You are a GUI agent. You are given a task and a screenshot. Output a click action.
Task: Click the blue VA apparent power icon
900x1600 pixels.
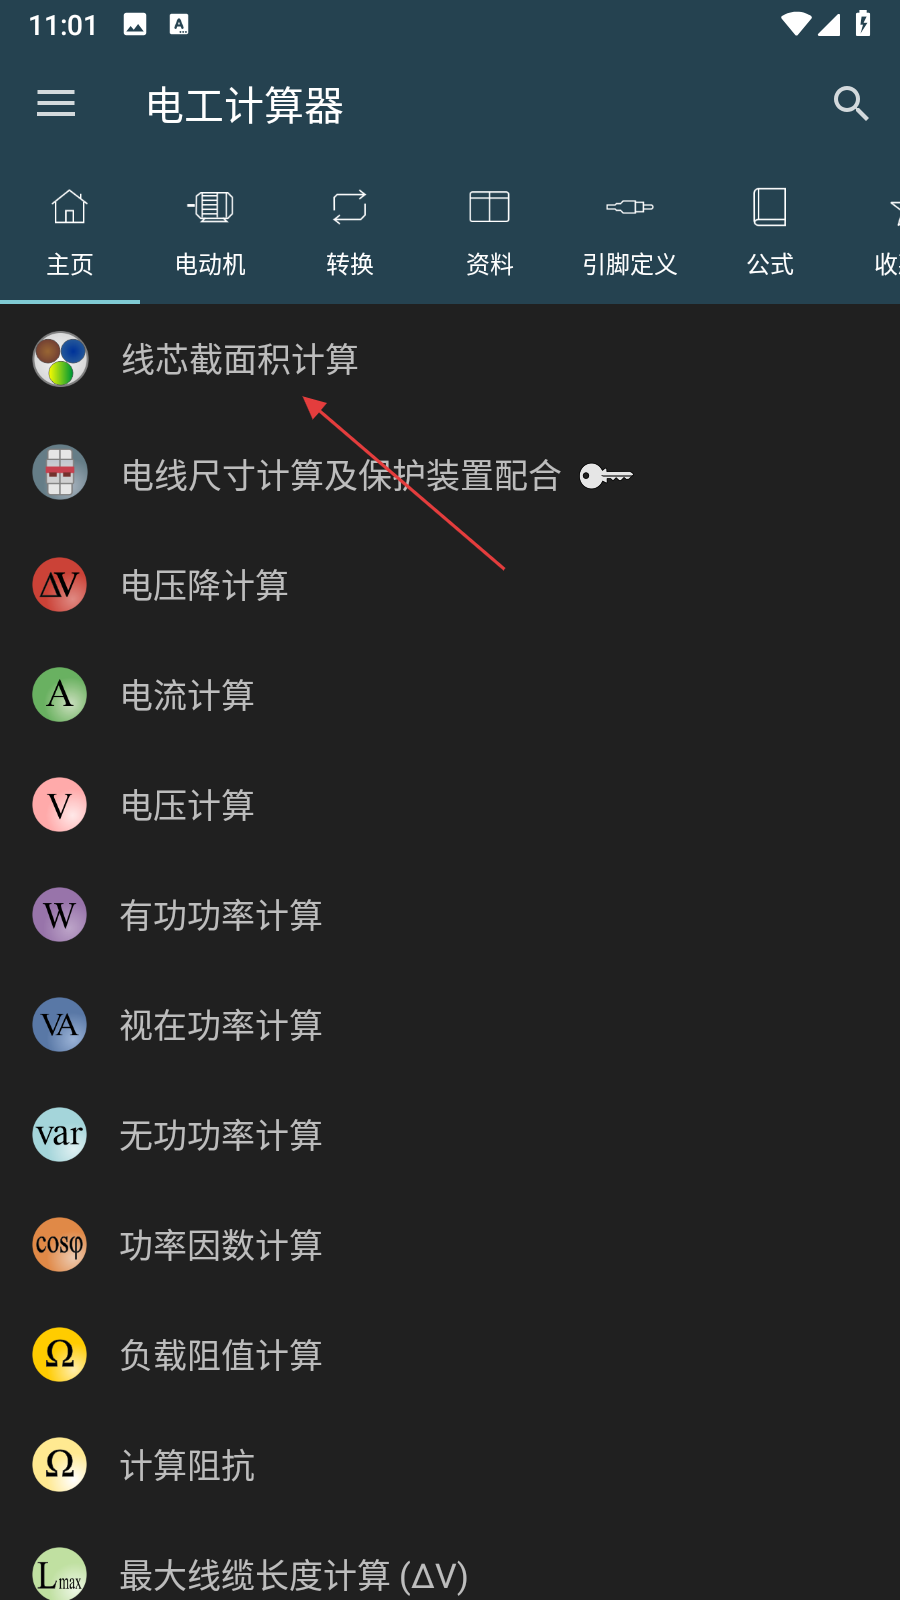pos(60,1024)
